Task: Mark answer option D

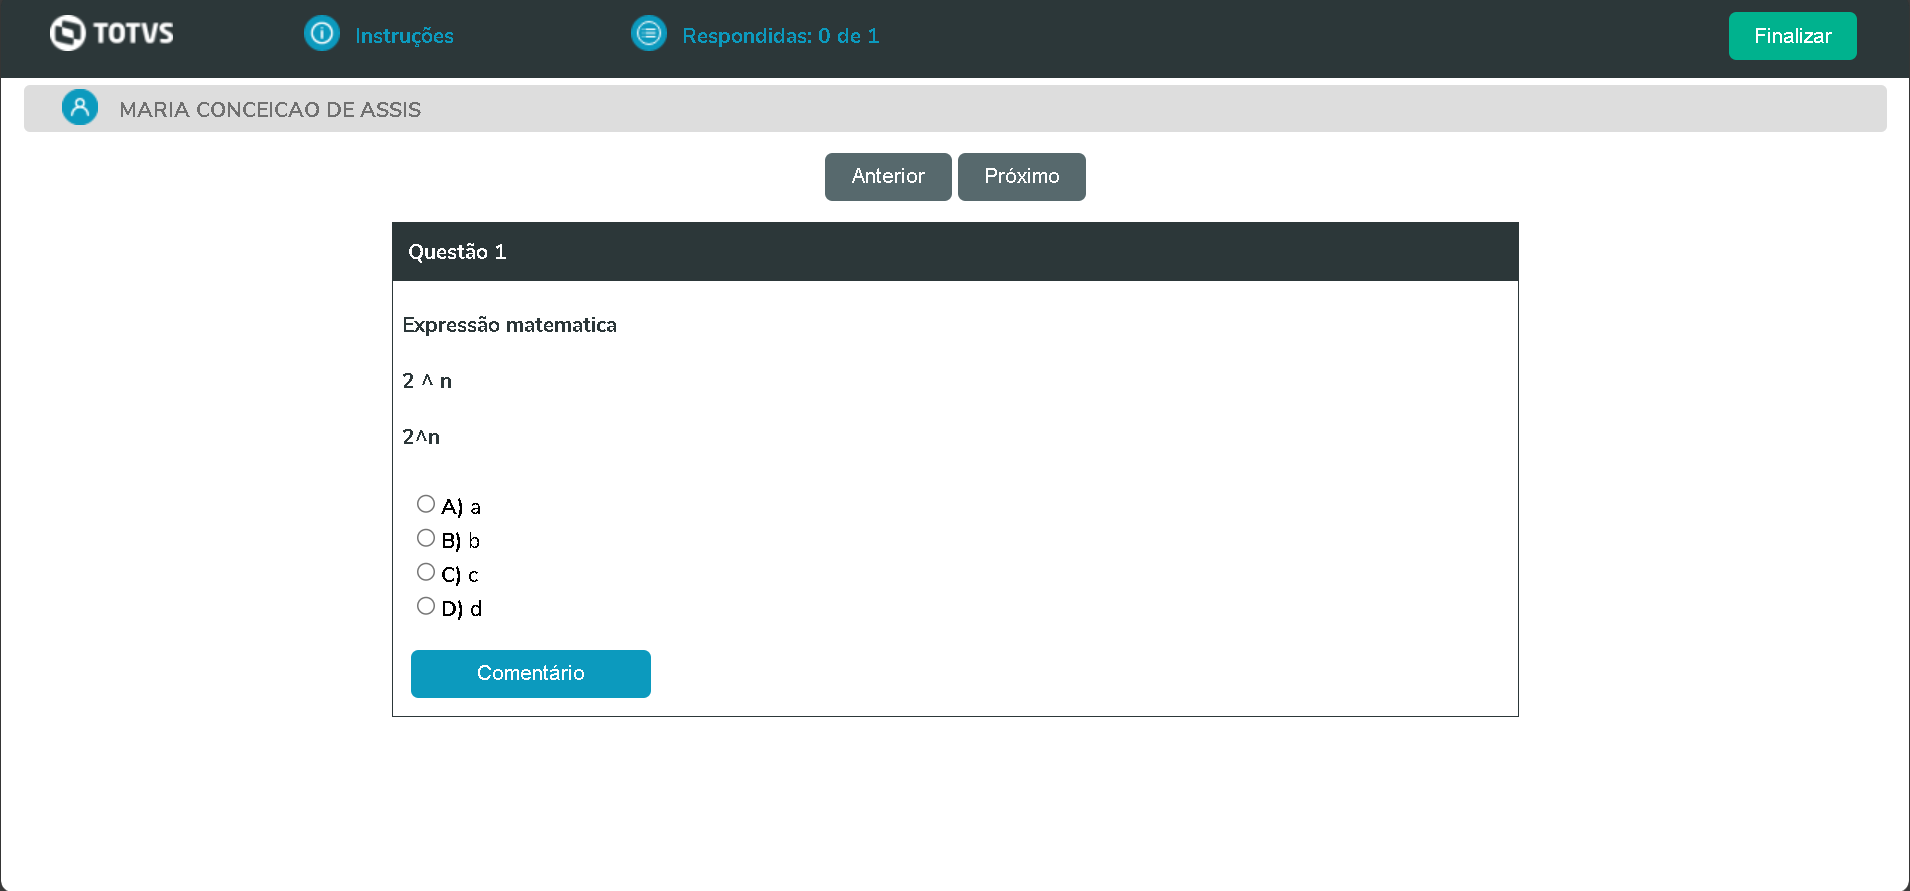Action: [x=426, y=606]
